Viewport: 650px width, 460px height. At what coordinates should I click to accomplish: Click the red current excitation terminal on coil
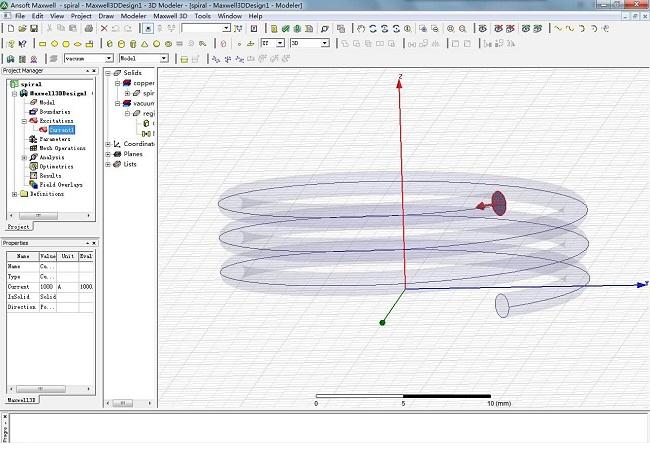(499, 203)
